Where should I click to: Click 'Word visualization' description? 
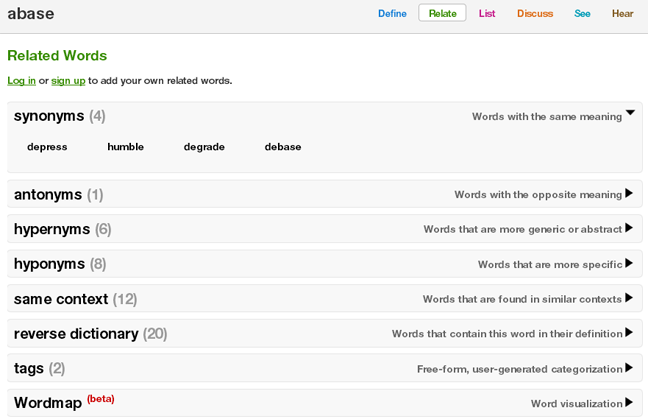(x=577, y=404)
